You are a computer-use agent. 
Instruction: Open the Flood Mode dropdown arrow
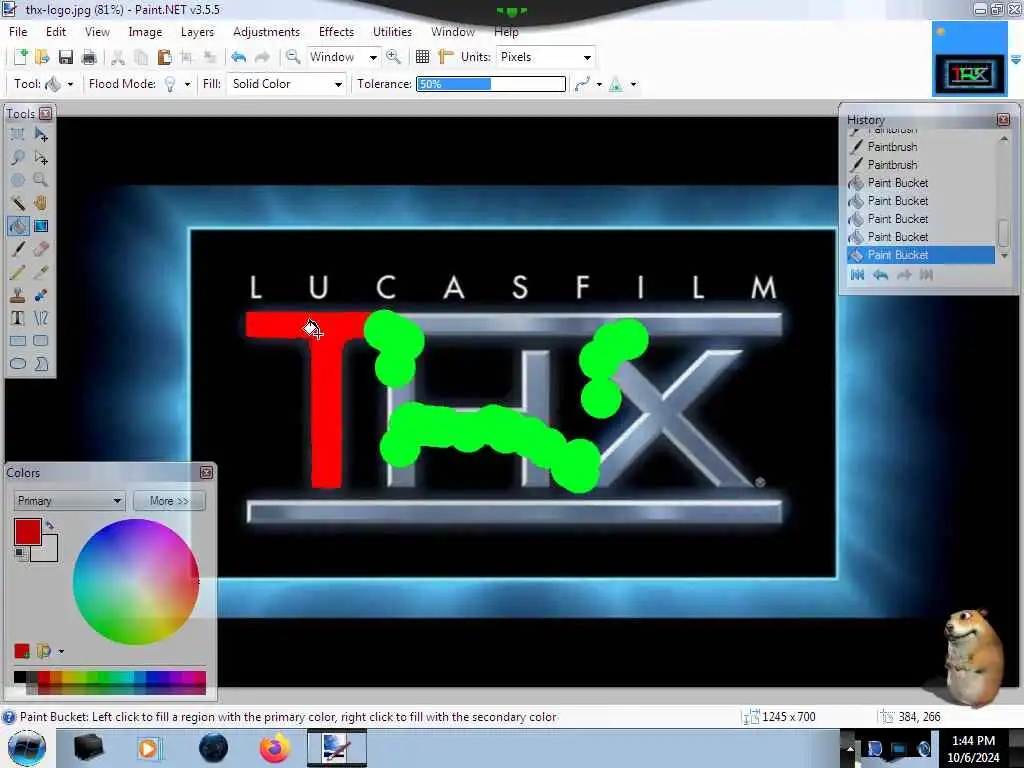coord(187,84)
